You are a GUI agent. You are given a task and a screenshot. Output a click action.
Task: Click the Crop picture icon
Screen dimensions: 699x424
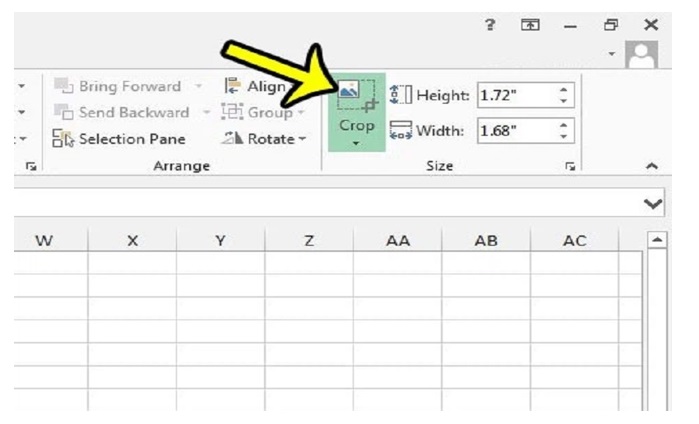tap(356, 96)
